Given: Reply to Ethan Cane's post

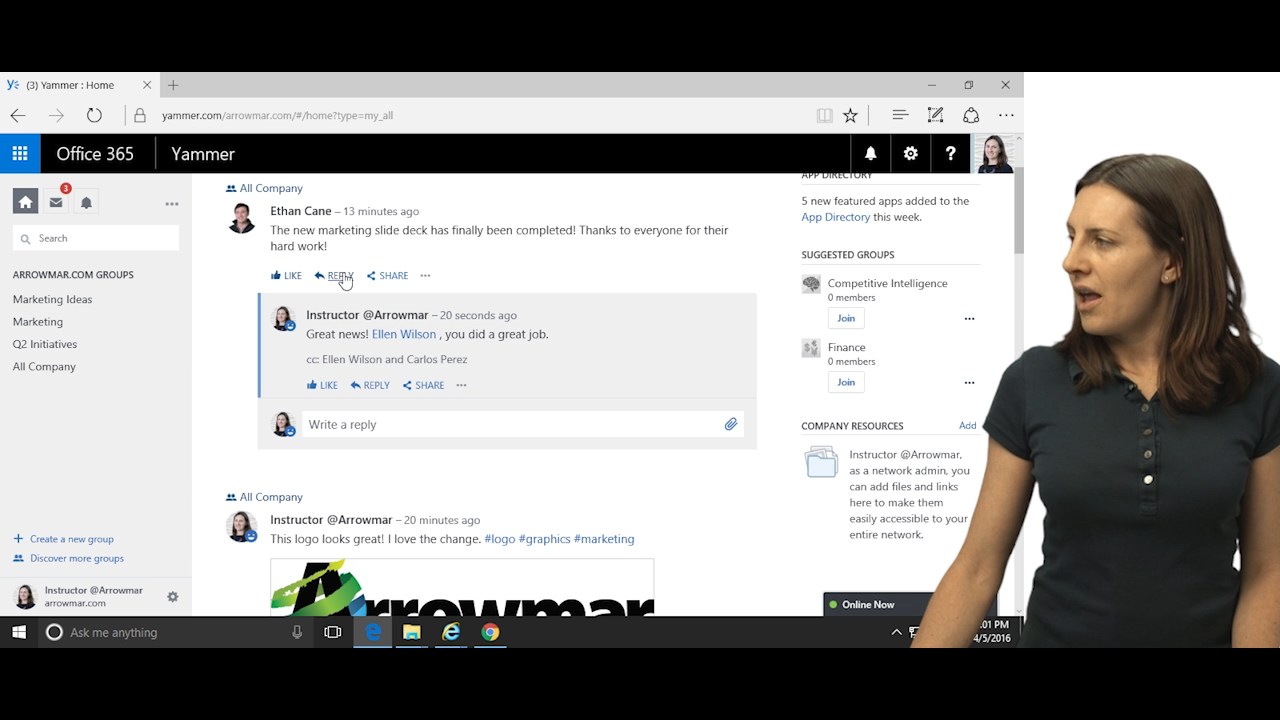Looking at the screenshot, I should click(334, 276).
